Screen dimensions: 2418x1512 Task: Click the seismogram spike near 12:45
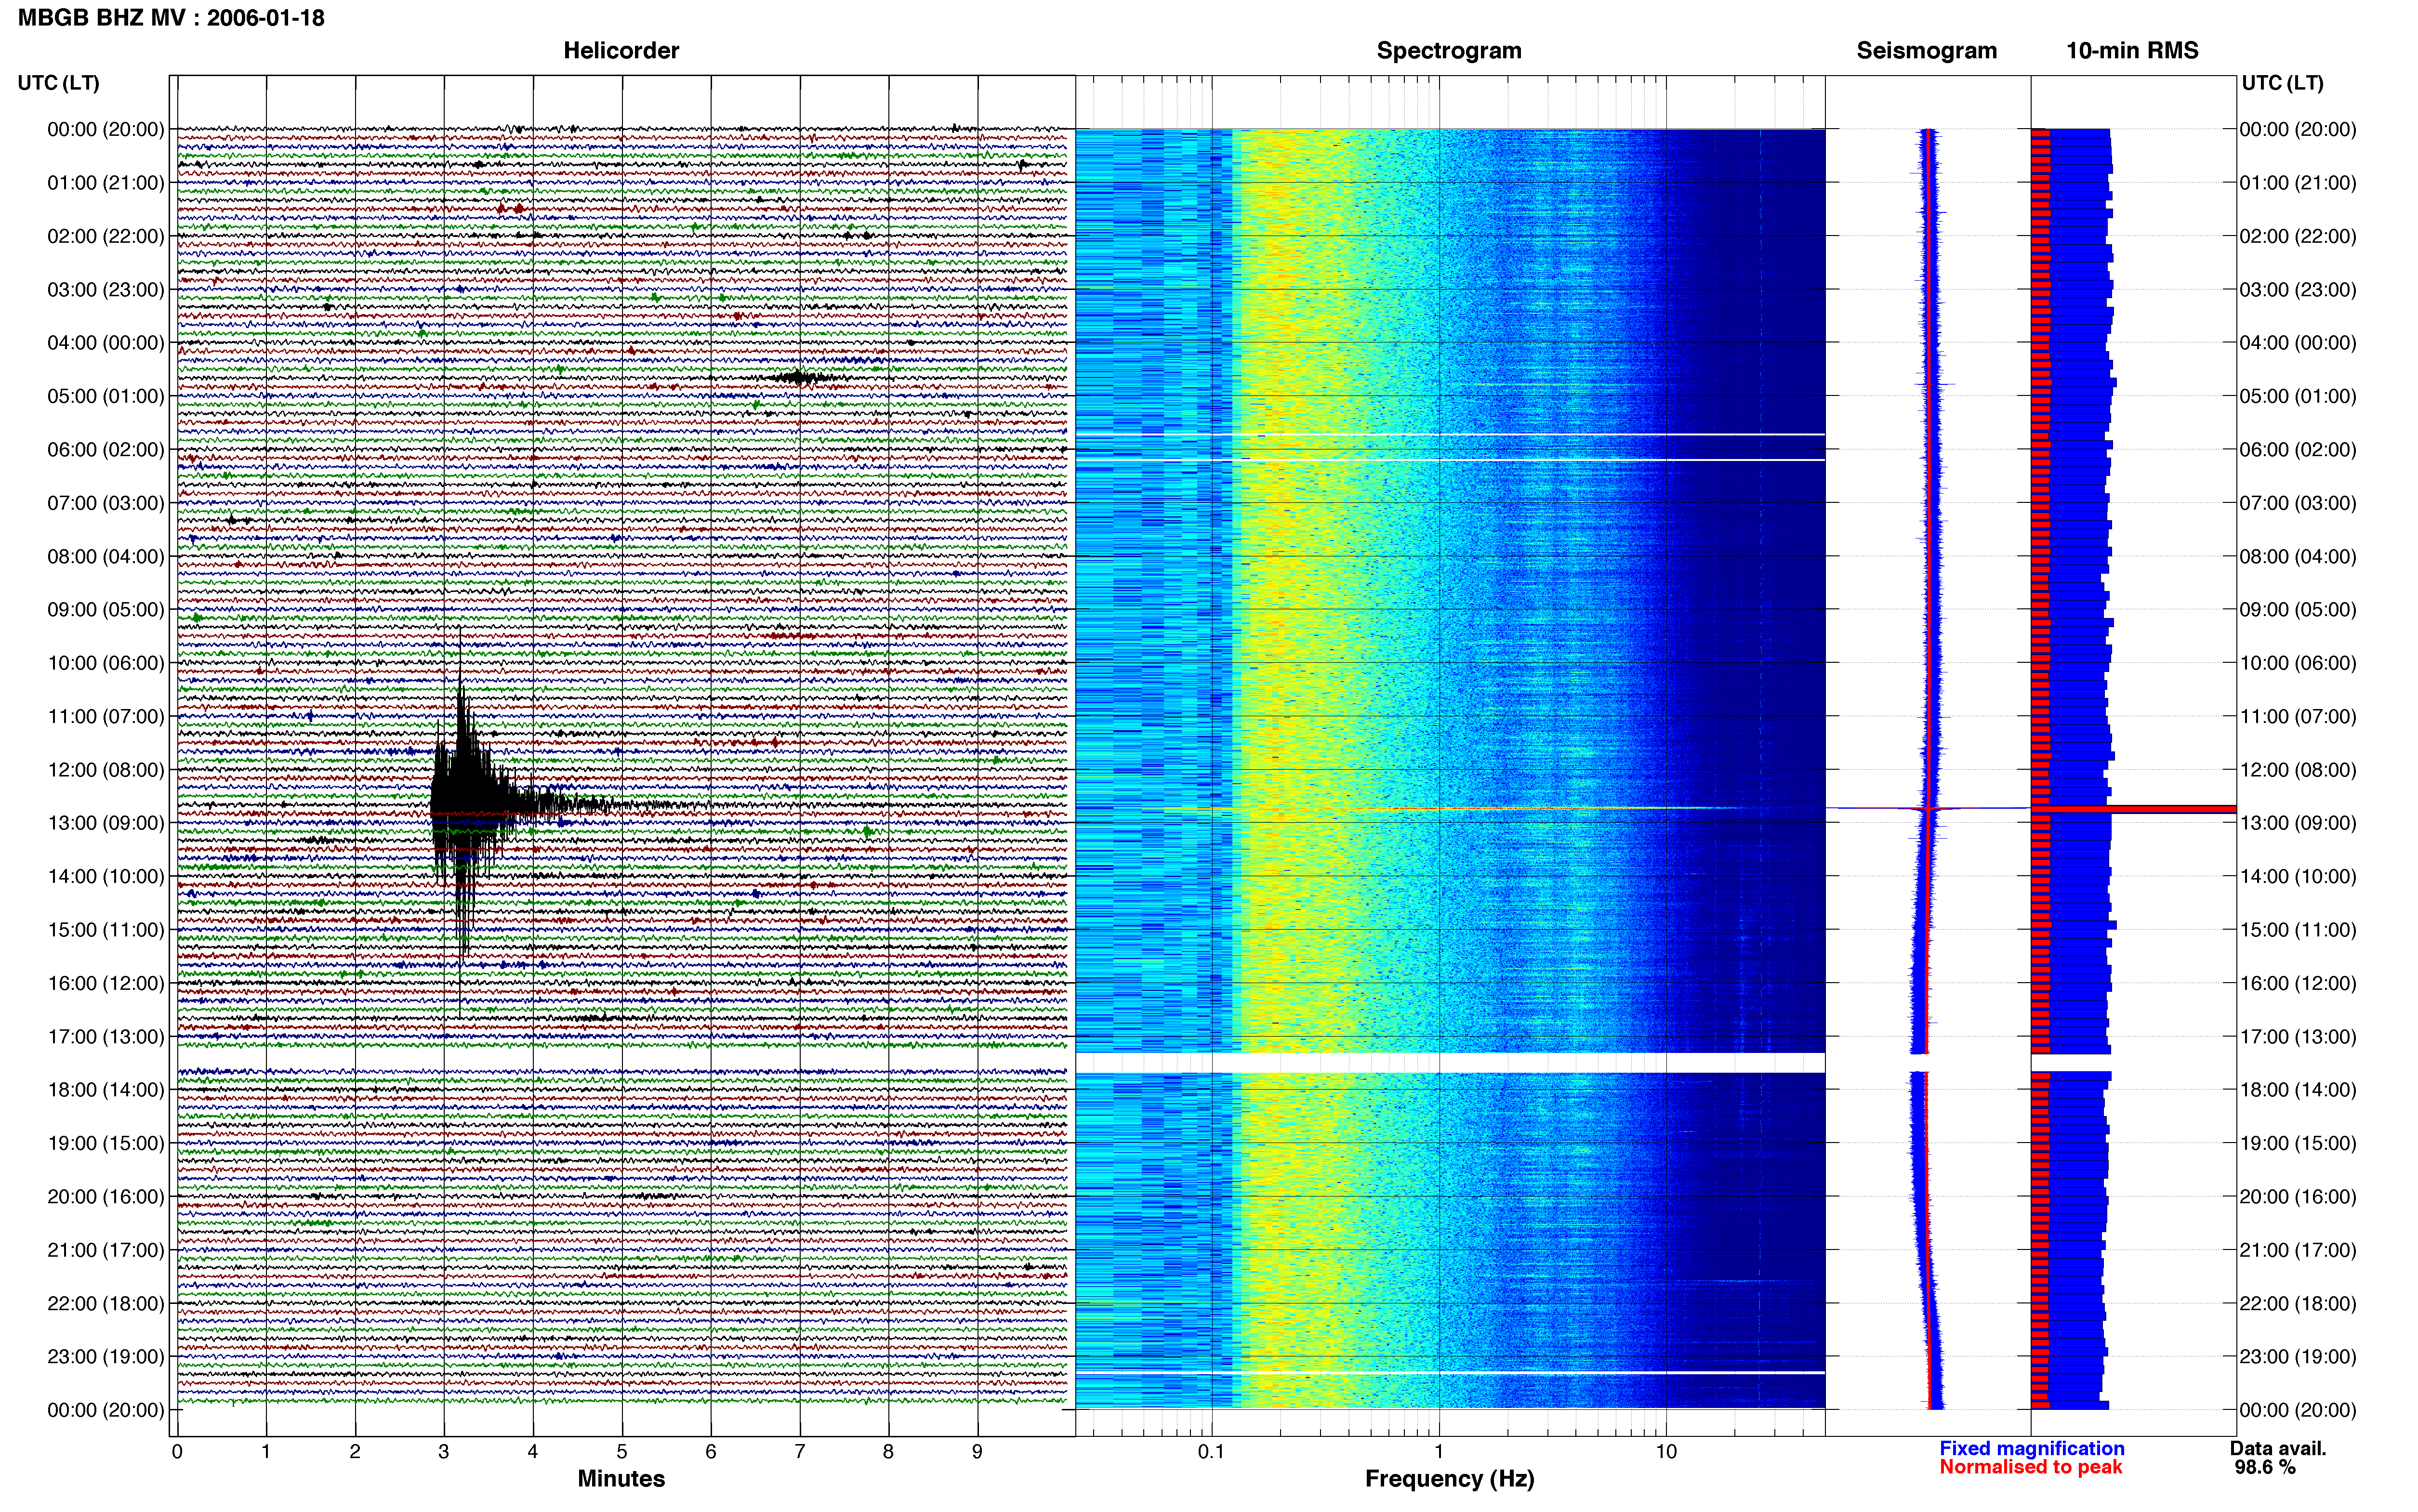point(1928,808)
